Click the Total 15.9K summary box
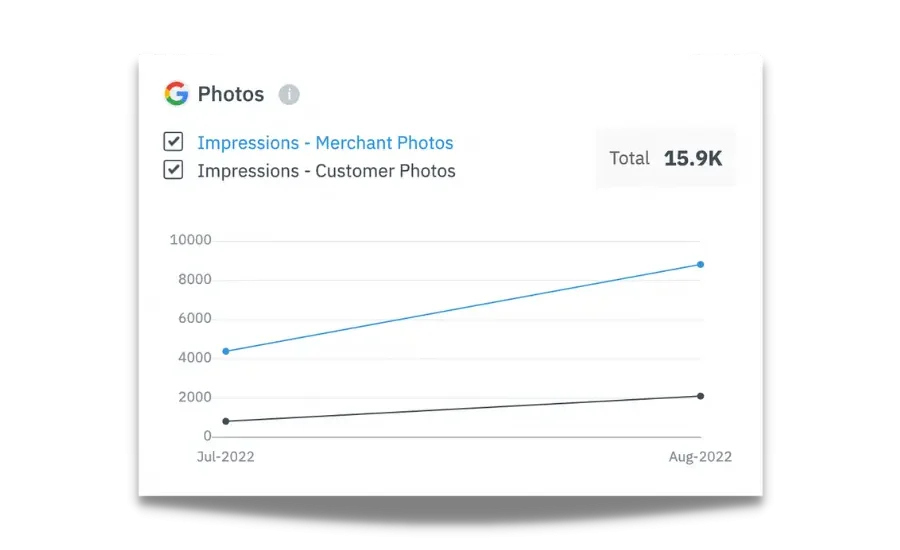This screenshot has width=900, height=550. click(x=665, y=158)
